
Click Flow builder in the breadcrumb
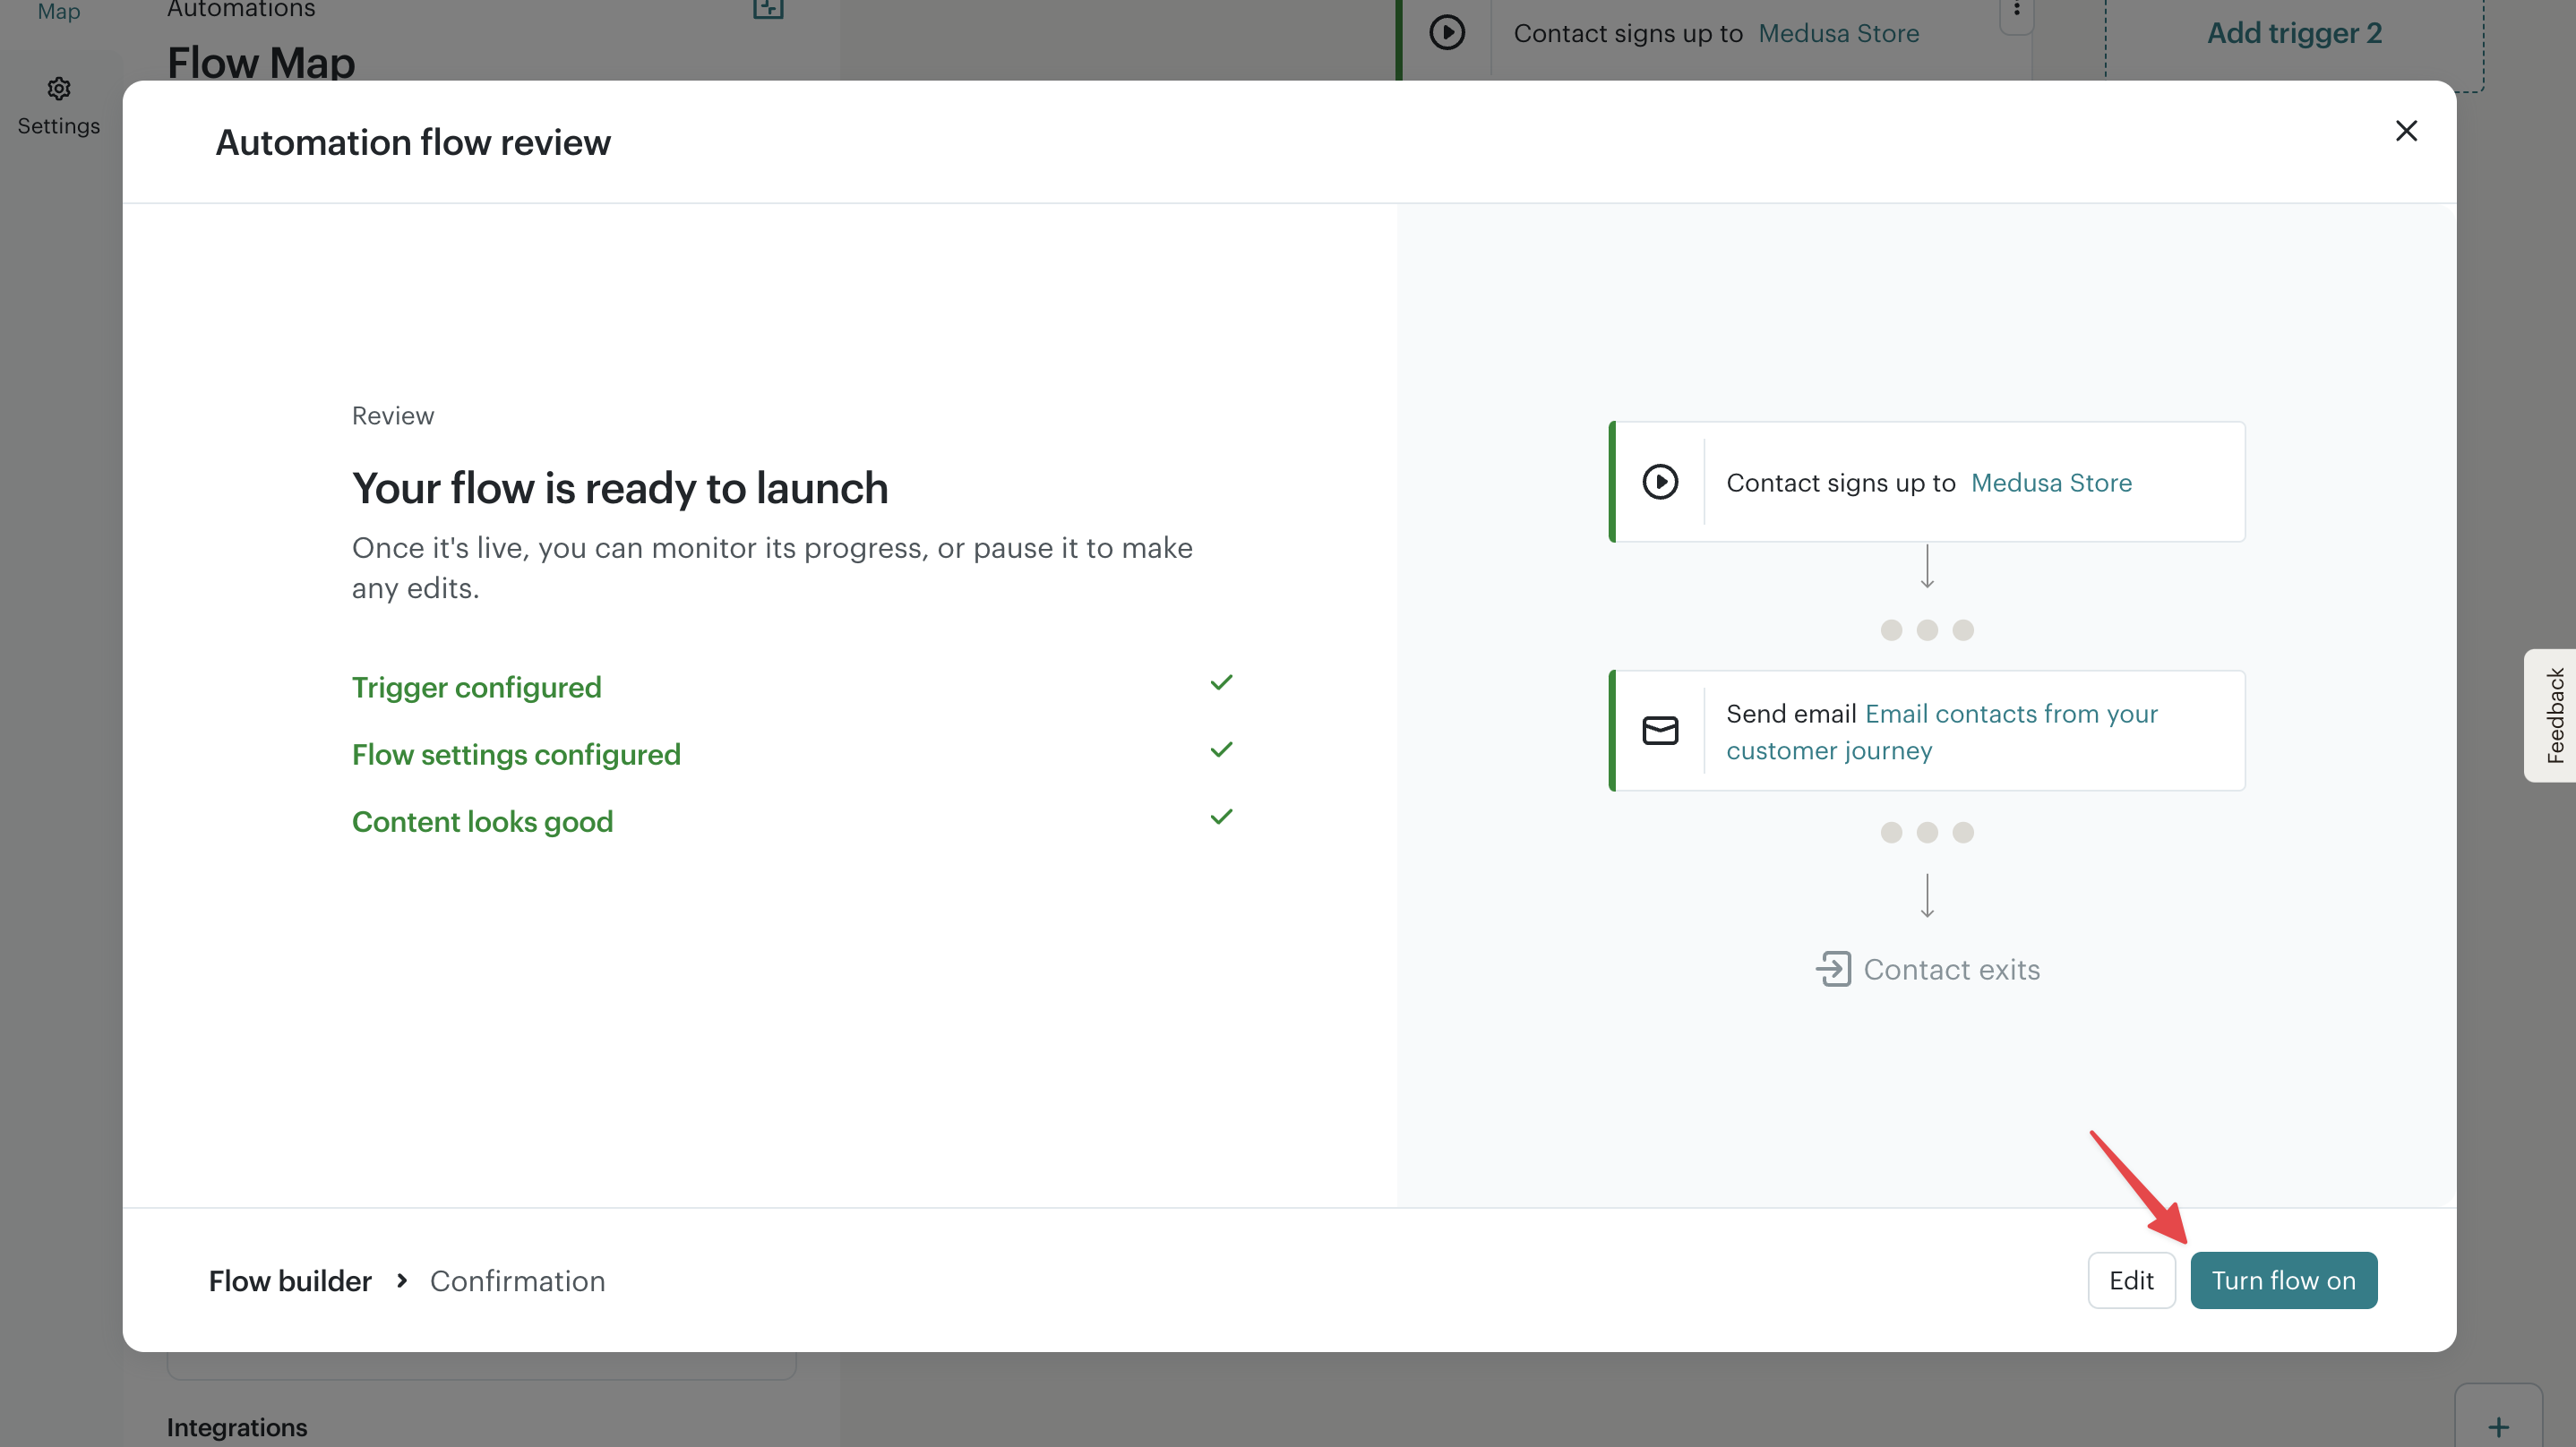[290, 1281]
